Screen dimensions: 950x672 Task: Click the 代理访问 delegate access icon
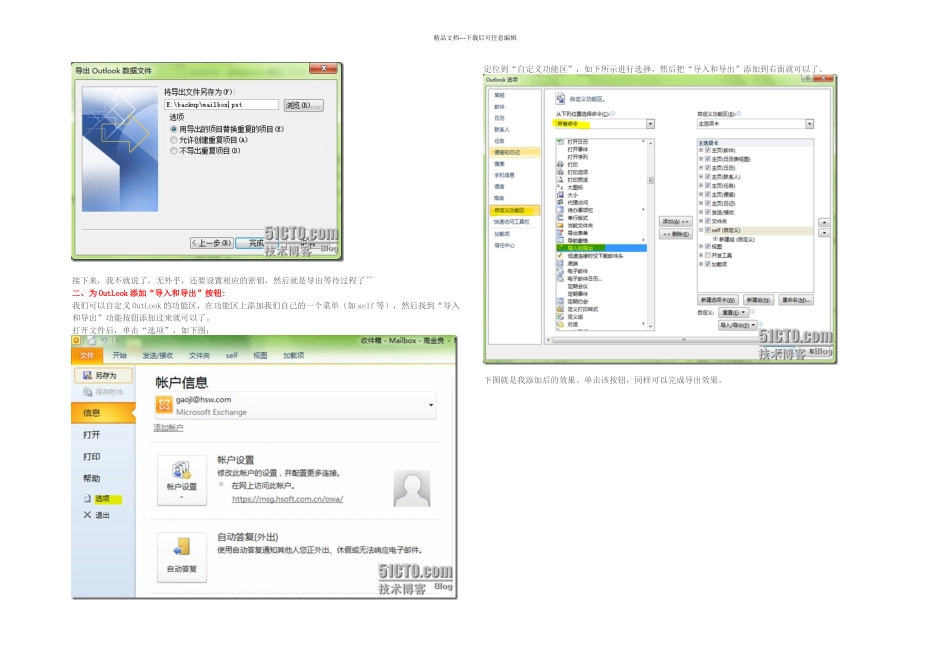tap(560, 202)
